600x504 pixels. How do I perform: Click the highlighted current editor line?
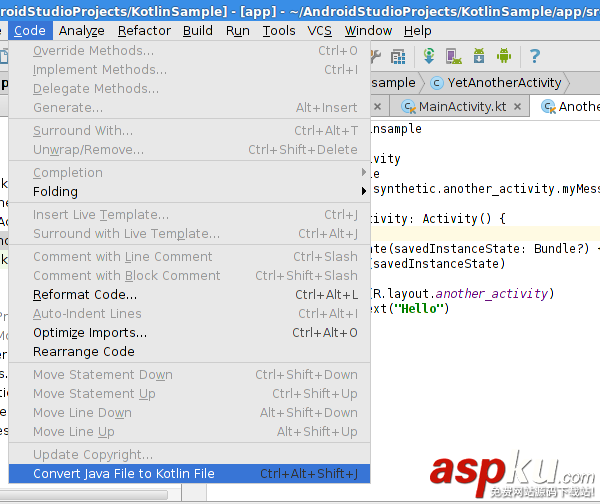[485, 233]
